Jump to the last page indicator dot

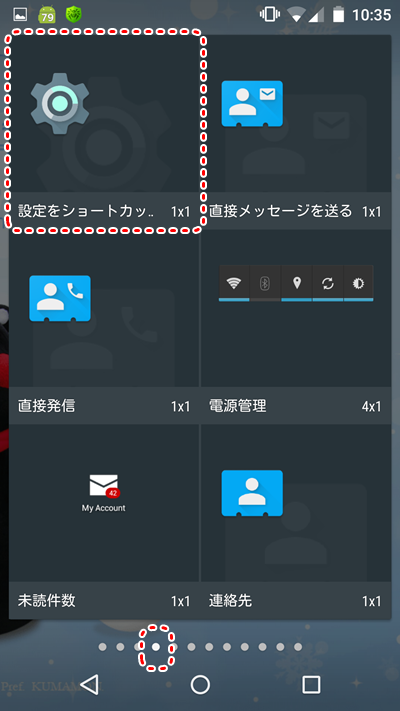tap(298, 647)
